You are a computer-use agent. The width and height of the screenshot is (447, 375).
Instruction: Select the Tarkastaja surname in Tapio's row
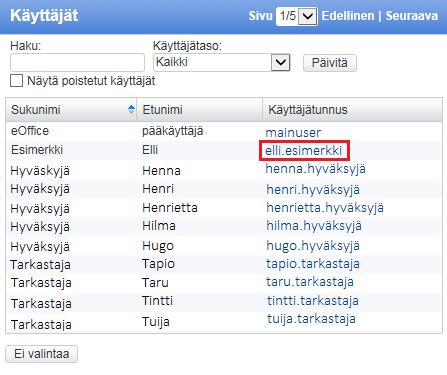click(x=41, y=265)
